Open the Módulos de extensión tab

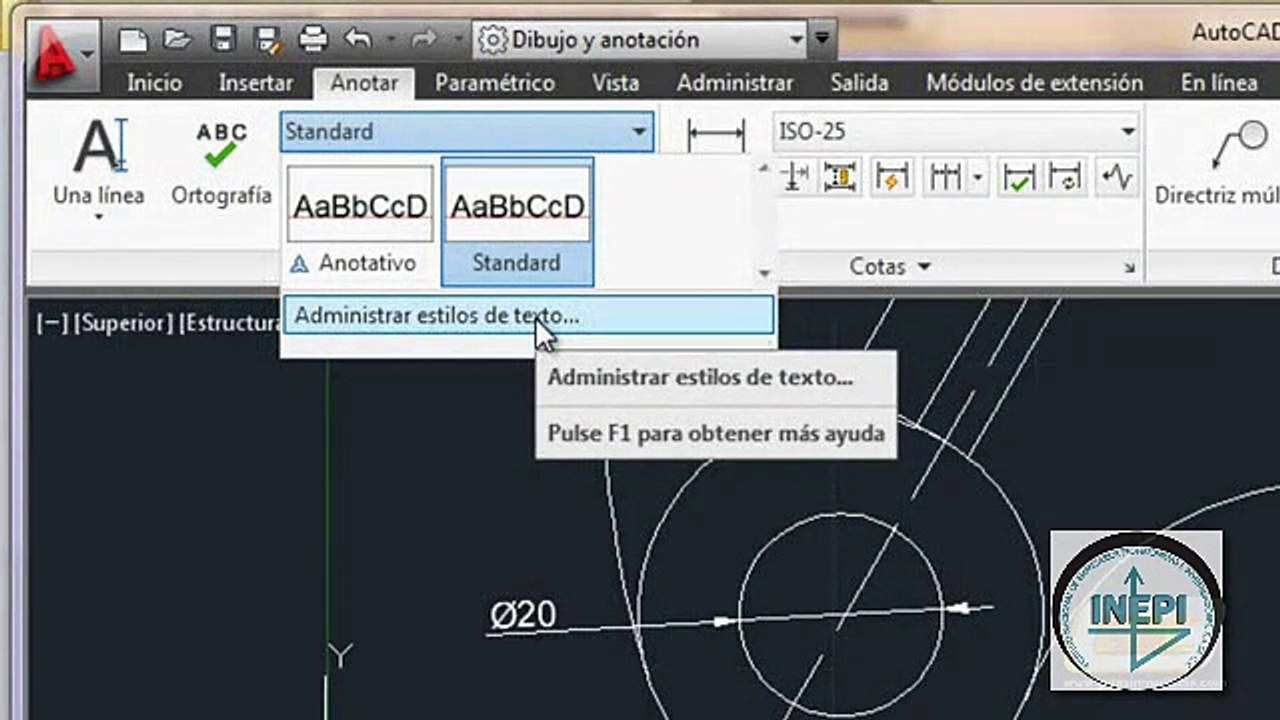(x=1035, y=83)
